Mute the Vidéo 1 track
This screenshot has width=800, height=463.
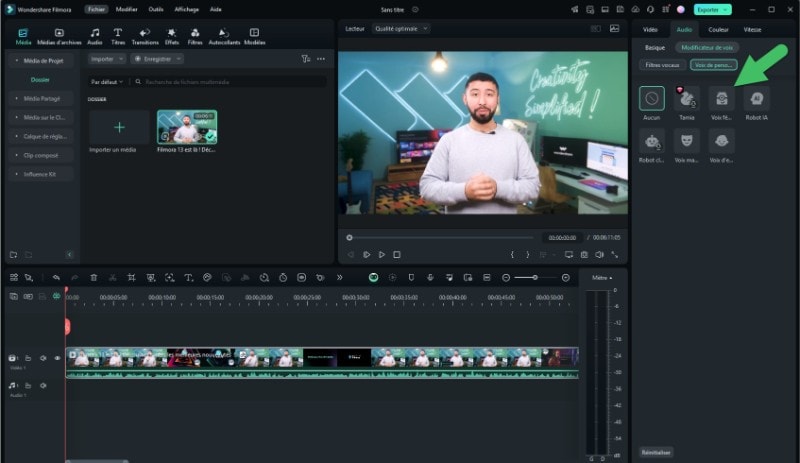(x=43, y=358)
